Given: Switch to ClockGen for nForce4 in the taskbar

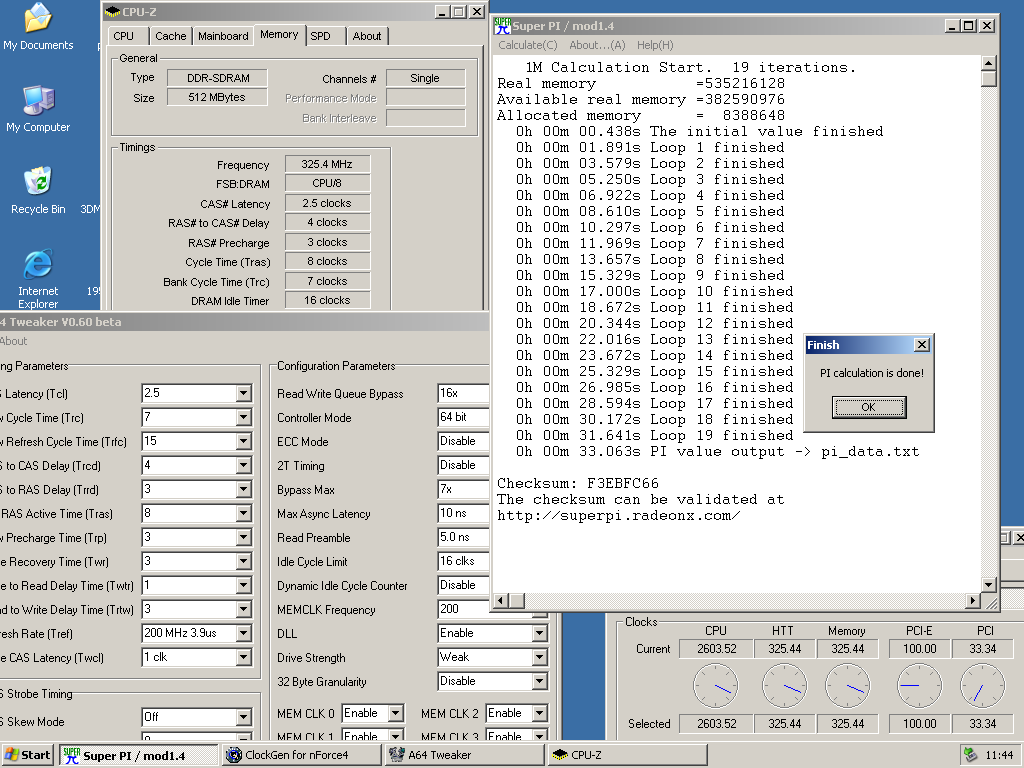Looking at the screenshot, I should [300, 755].
